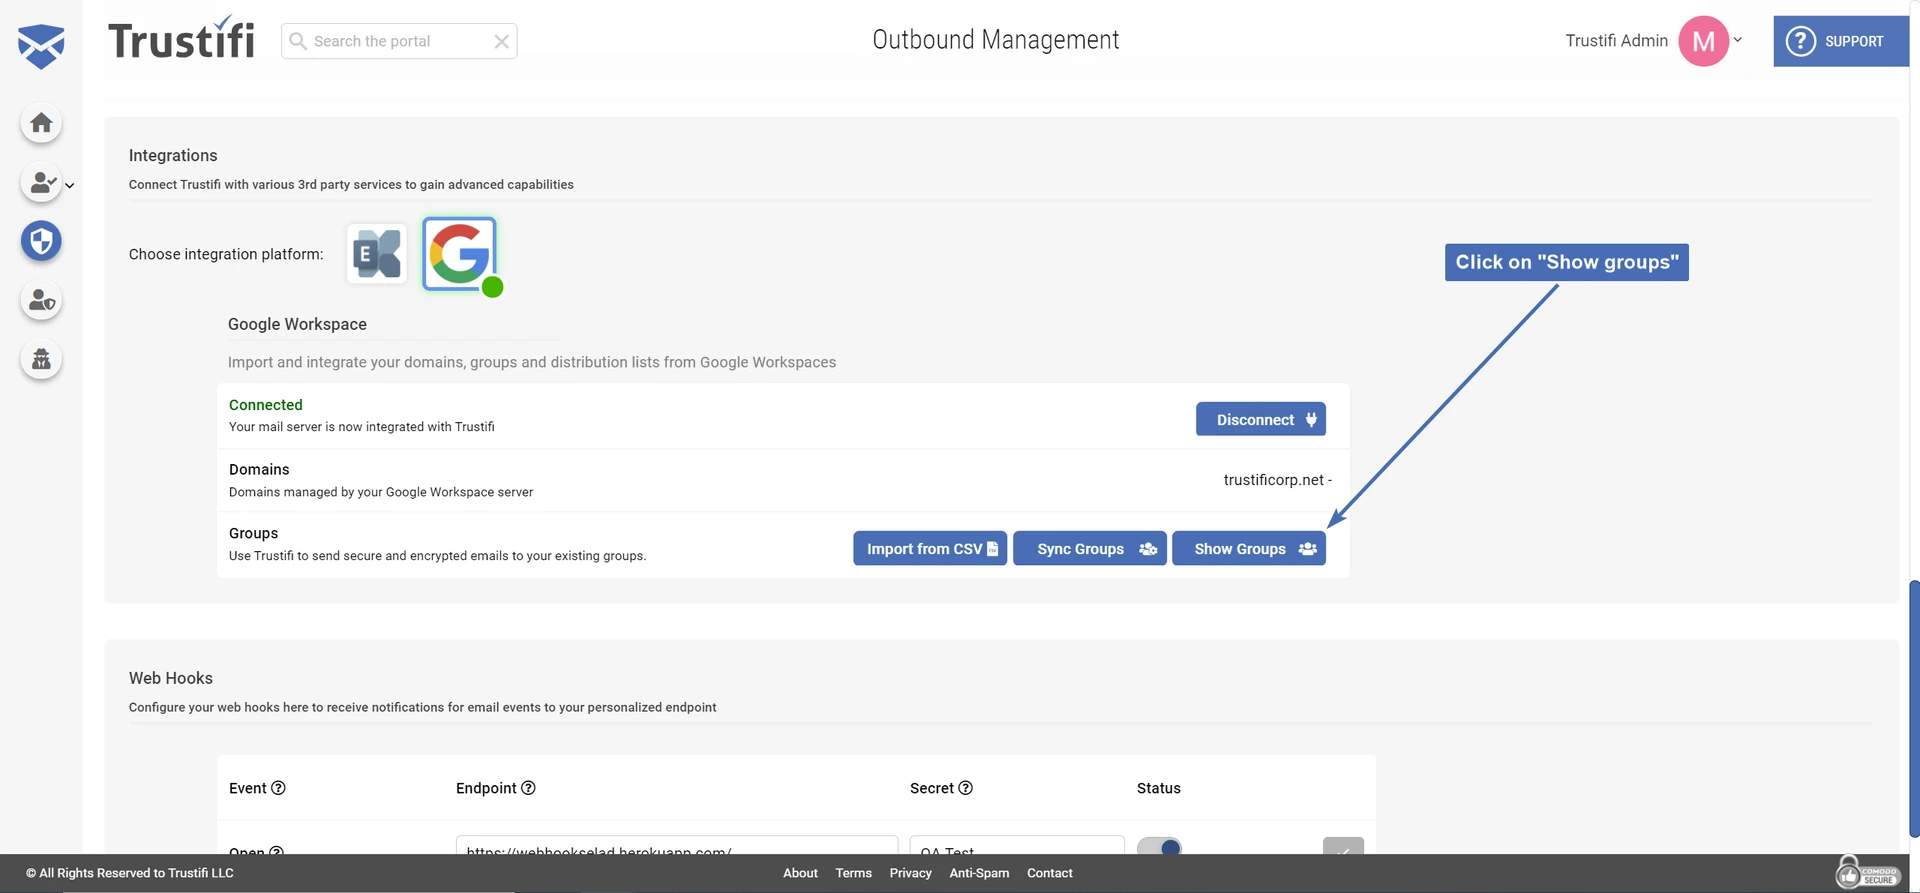The image size is (1920, 893).
Task: Click the Endpoint help question icon
Action: pos(528,788)
